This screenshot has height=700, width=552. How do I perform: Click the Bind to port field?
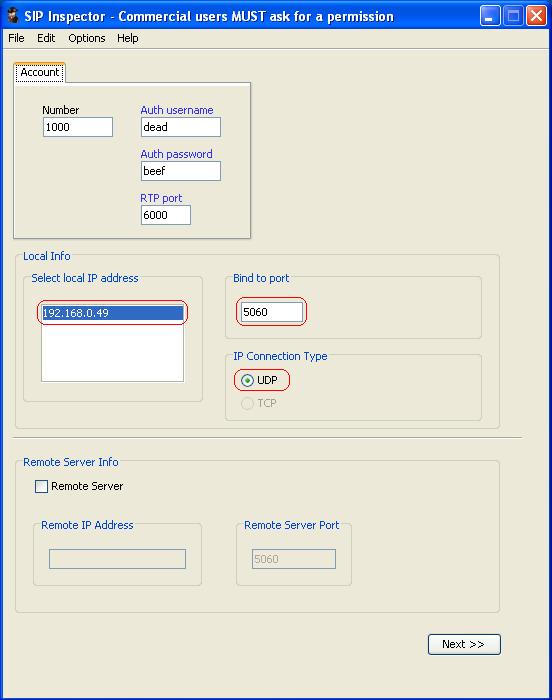click(272, 312)
